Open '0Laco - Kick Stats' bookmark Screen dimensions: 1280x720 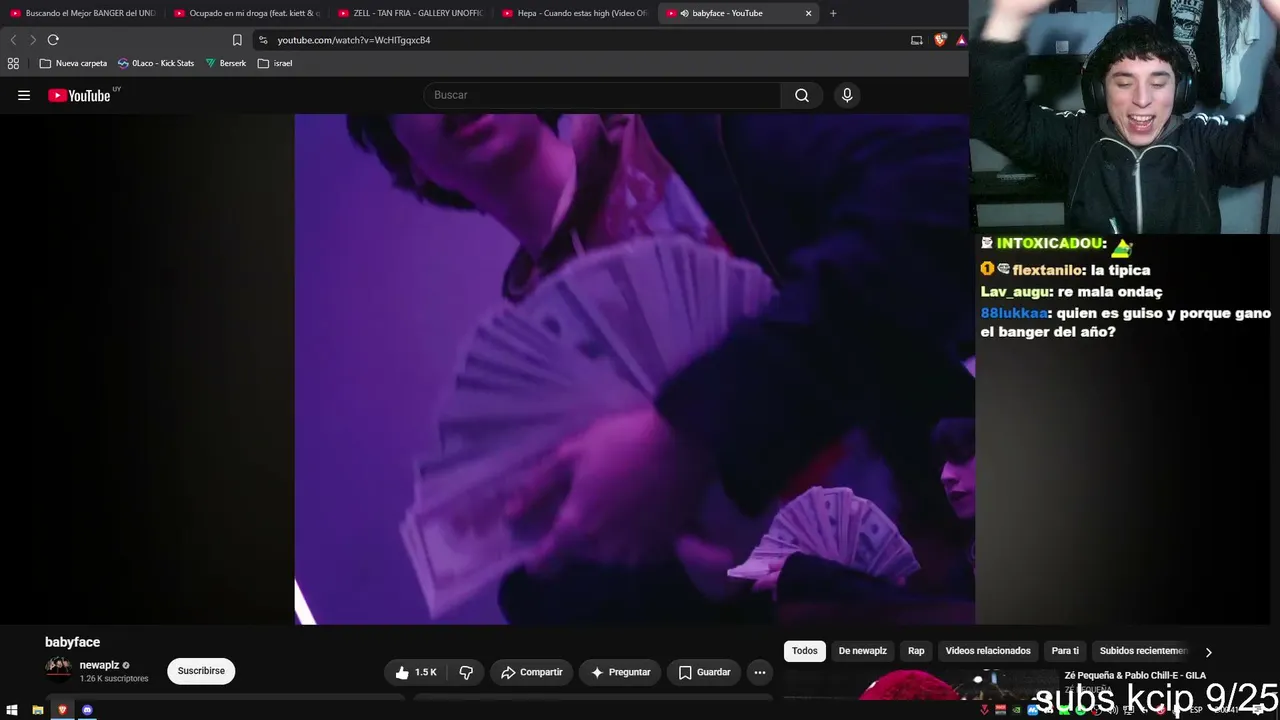coord(156,63)
